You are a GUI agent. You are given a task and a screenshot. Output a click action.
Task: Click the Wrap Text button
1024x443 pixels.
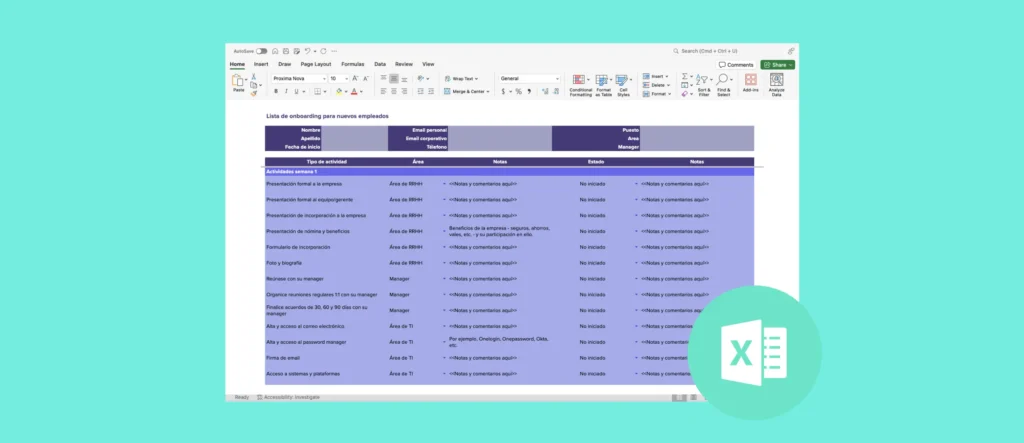coord(462,78)
